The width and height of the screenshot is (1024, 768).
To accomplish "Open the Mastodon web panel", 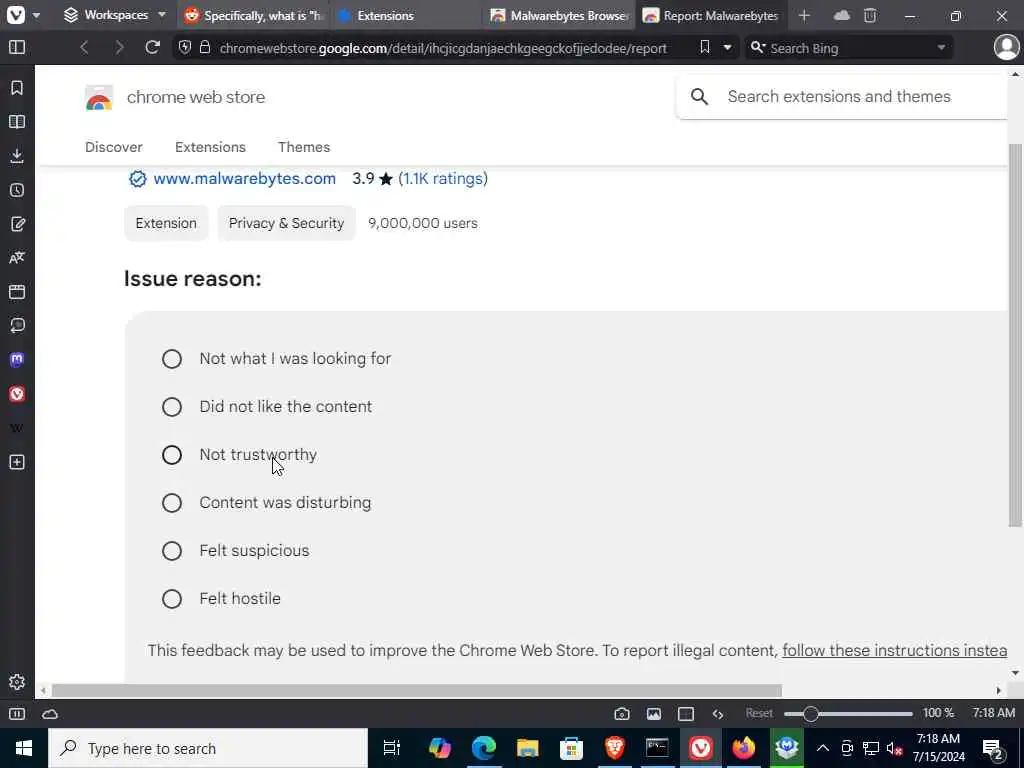I will coord(17,360).
